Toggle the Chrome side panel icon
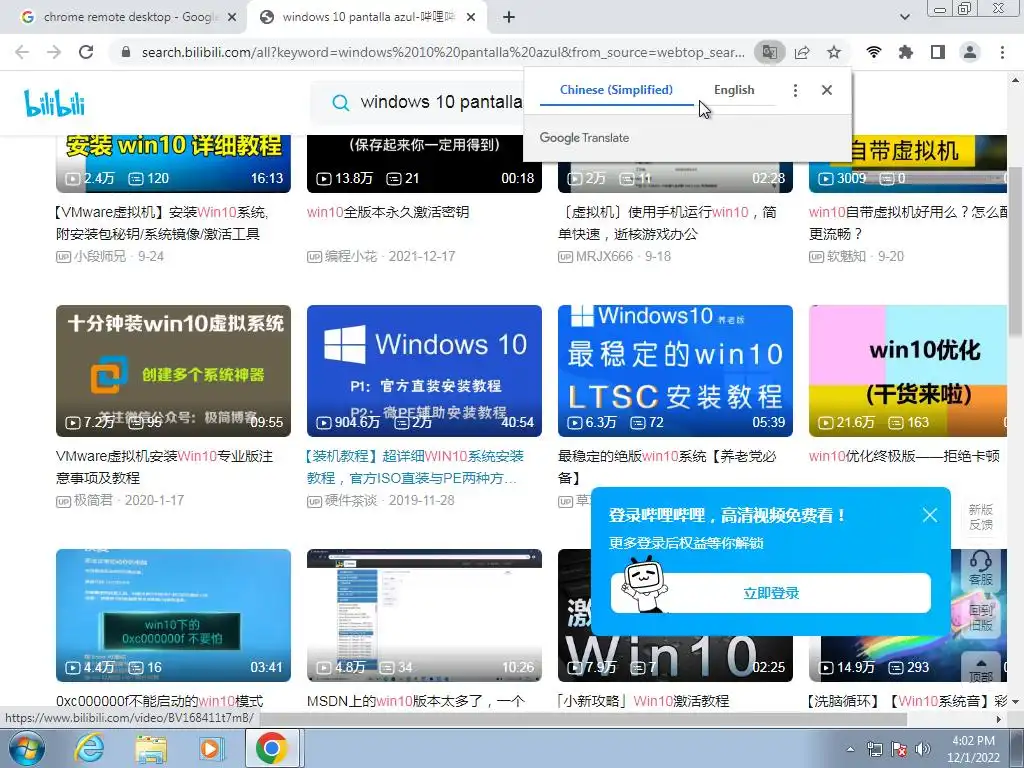Screen dimensions: 1024x768 pos(938,52)
